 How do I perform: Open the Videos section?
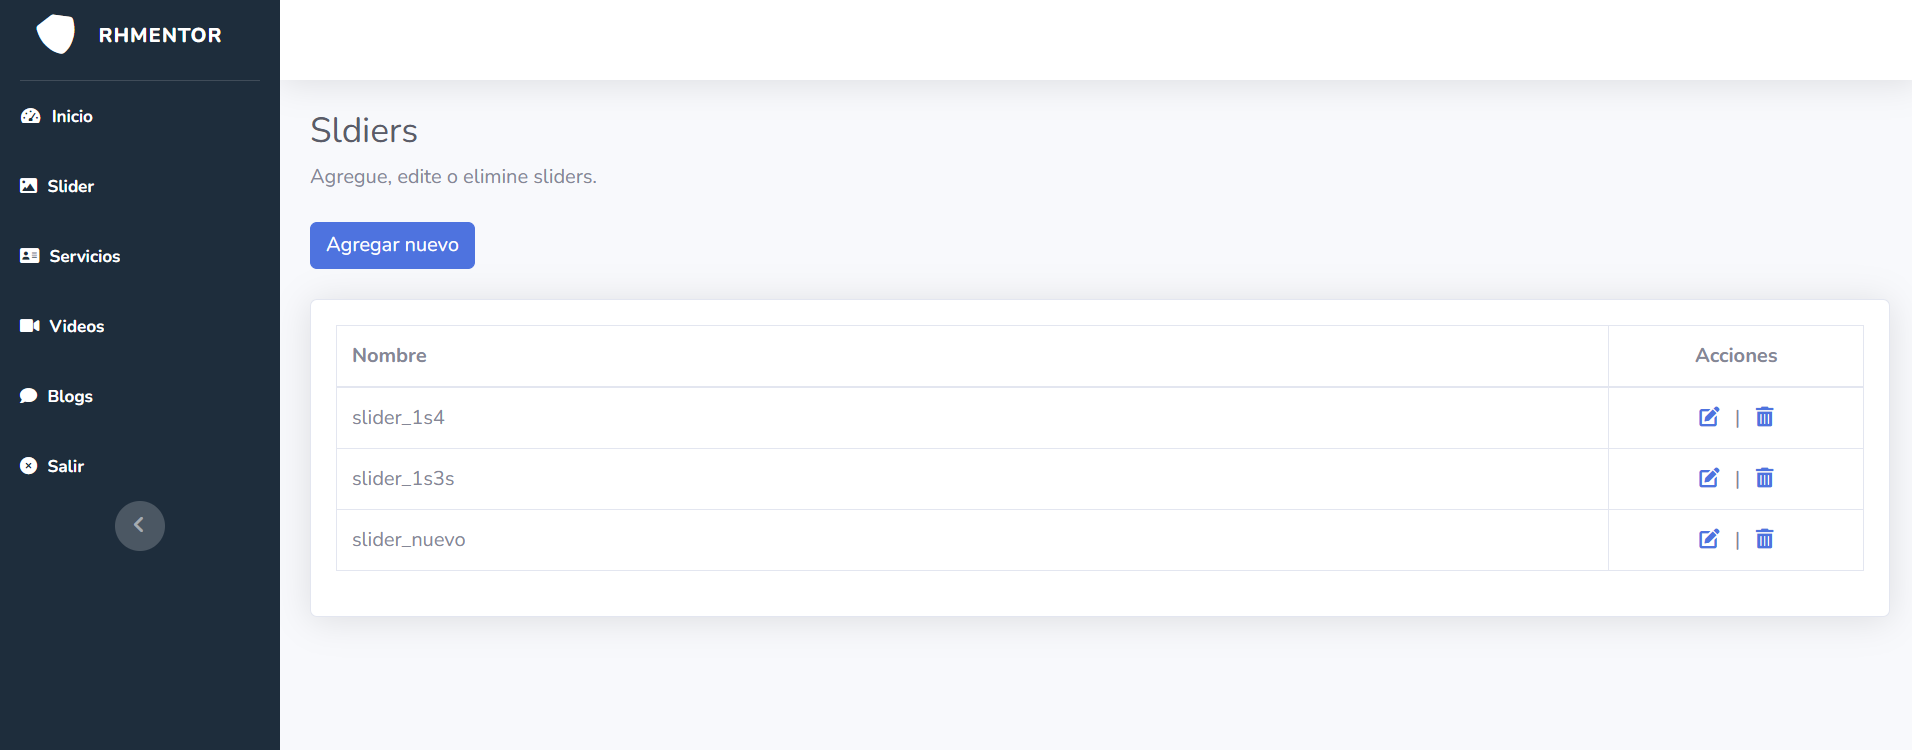click(x=76, y=326)
